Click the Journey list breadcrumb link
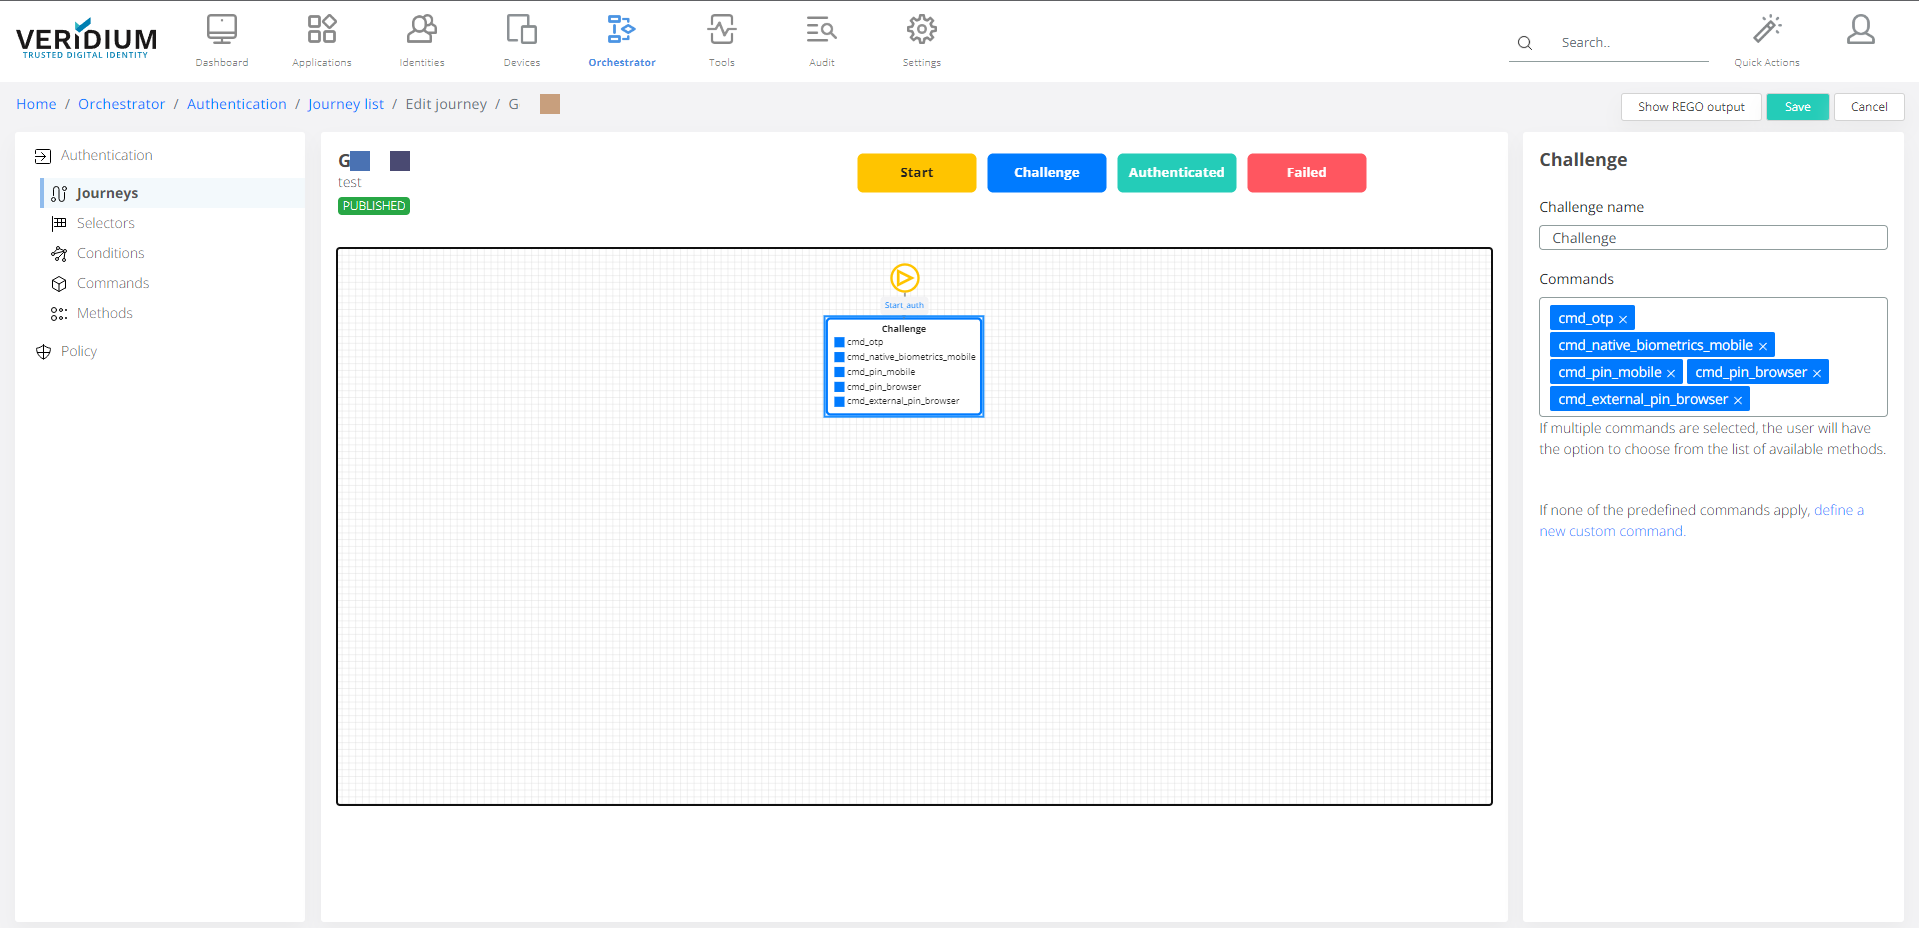Viewport: 1919px width, 928px height. tap(345, 104)
